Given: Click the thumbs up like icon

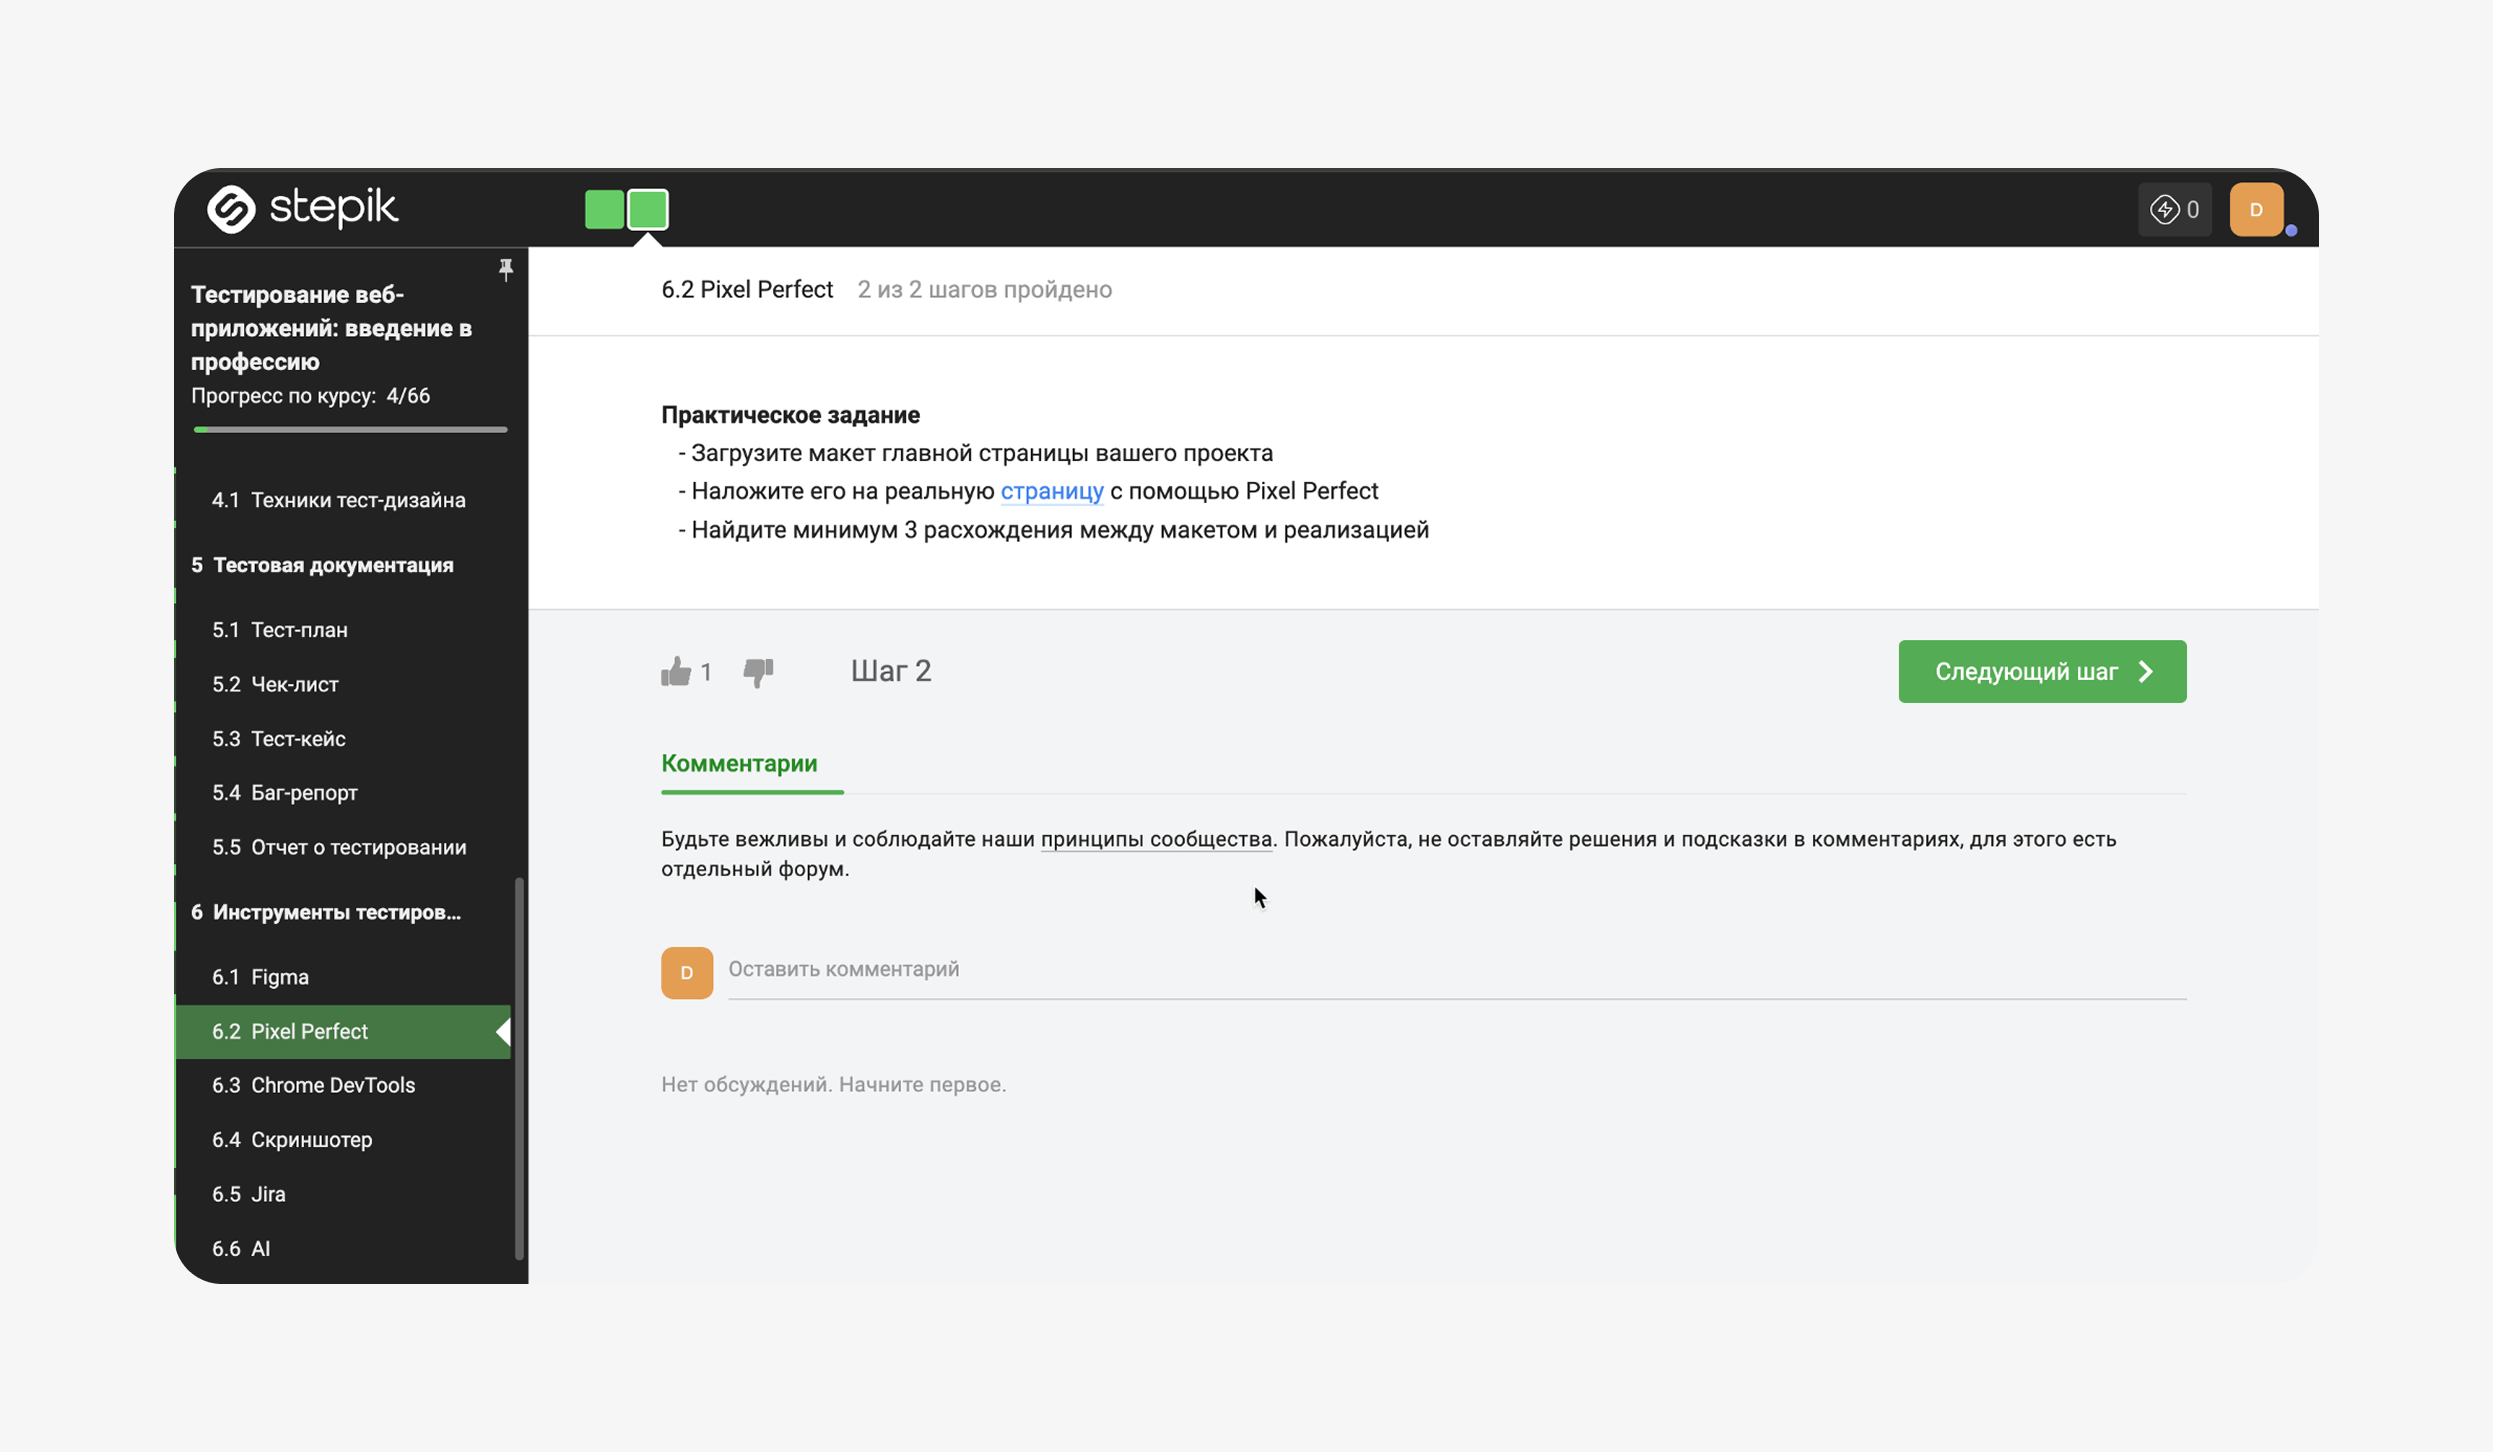Looking at the screenshot, I should tap(676, 671).
